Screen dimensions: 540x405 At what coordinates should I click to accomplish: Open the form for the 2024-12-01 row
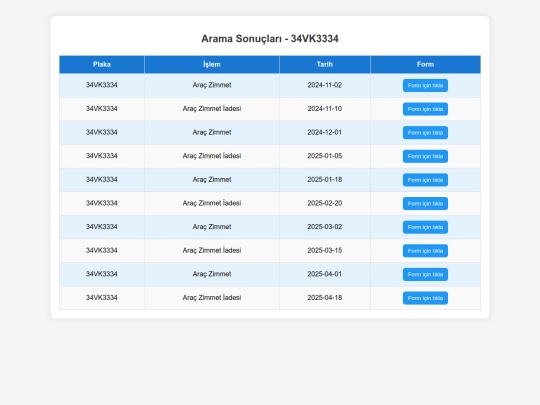(425, 133)
